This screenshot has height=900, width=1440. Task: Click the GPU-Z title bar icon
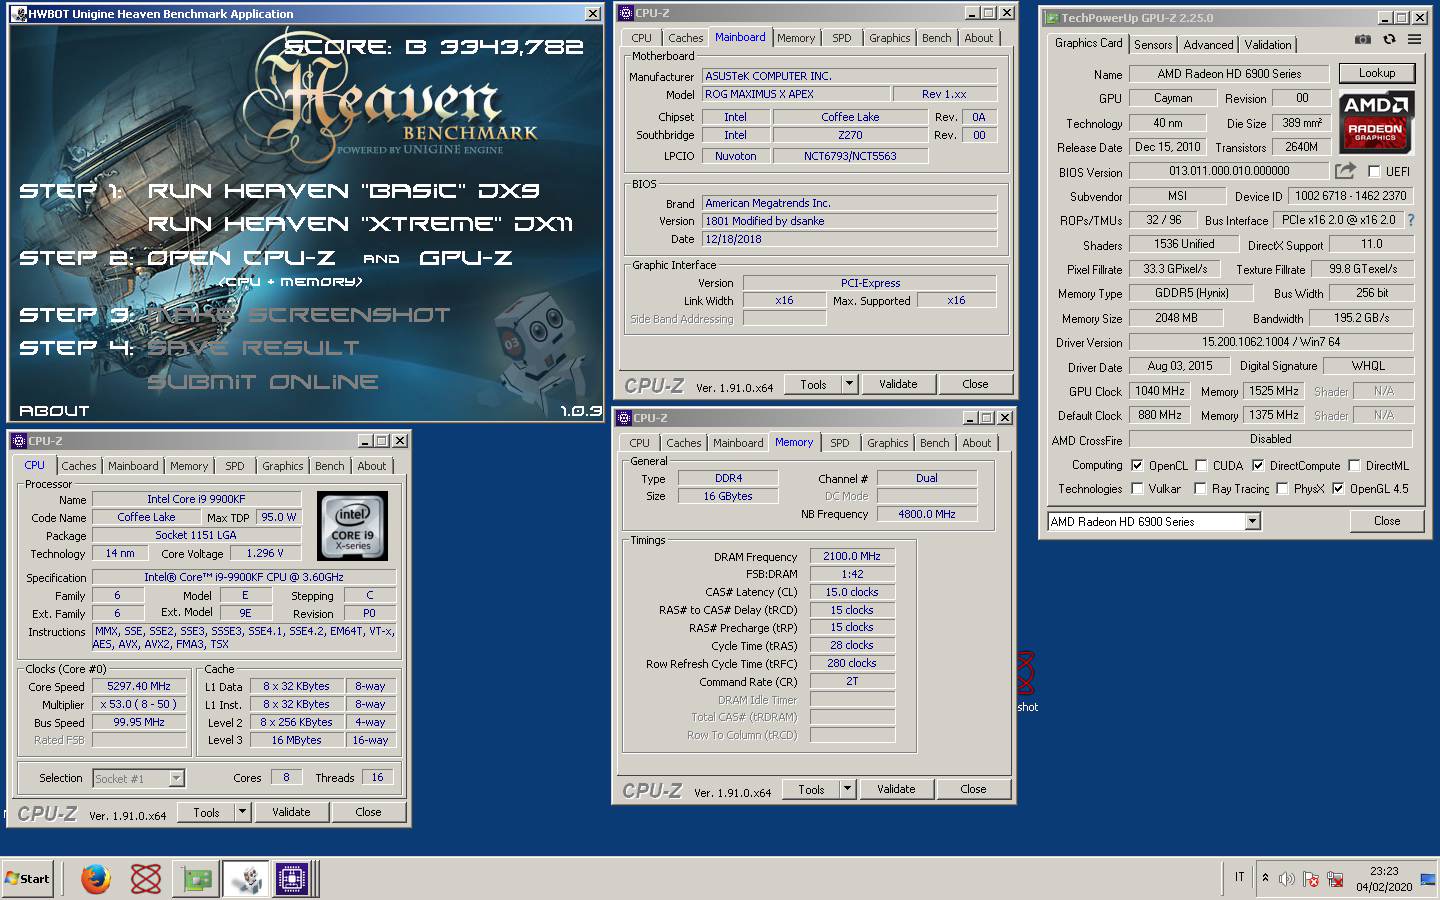point(1051,18)
